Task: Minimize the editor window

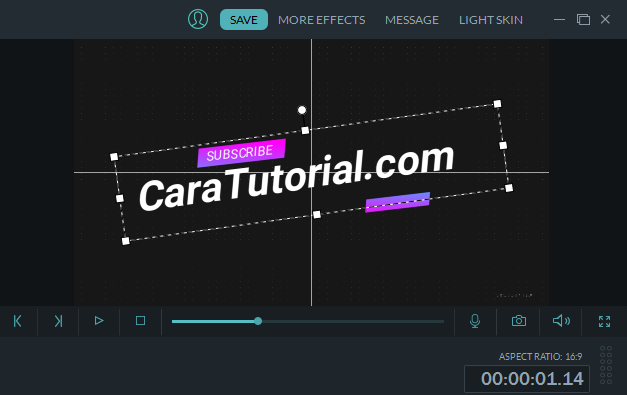Action: [x=559, y=19]
